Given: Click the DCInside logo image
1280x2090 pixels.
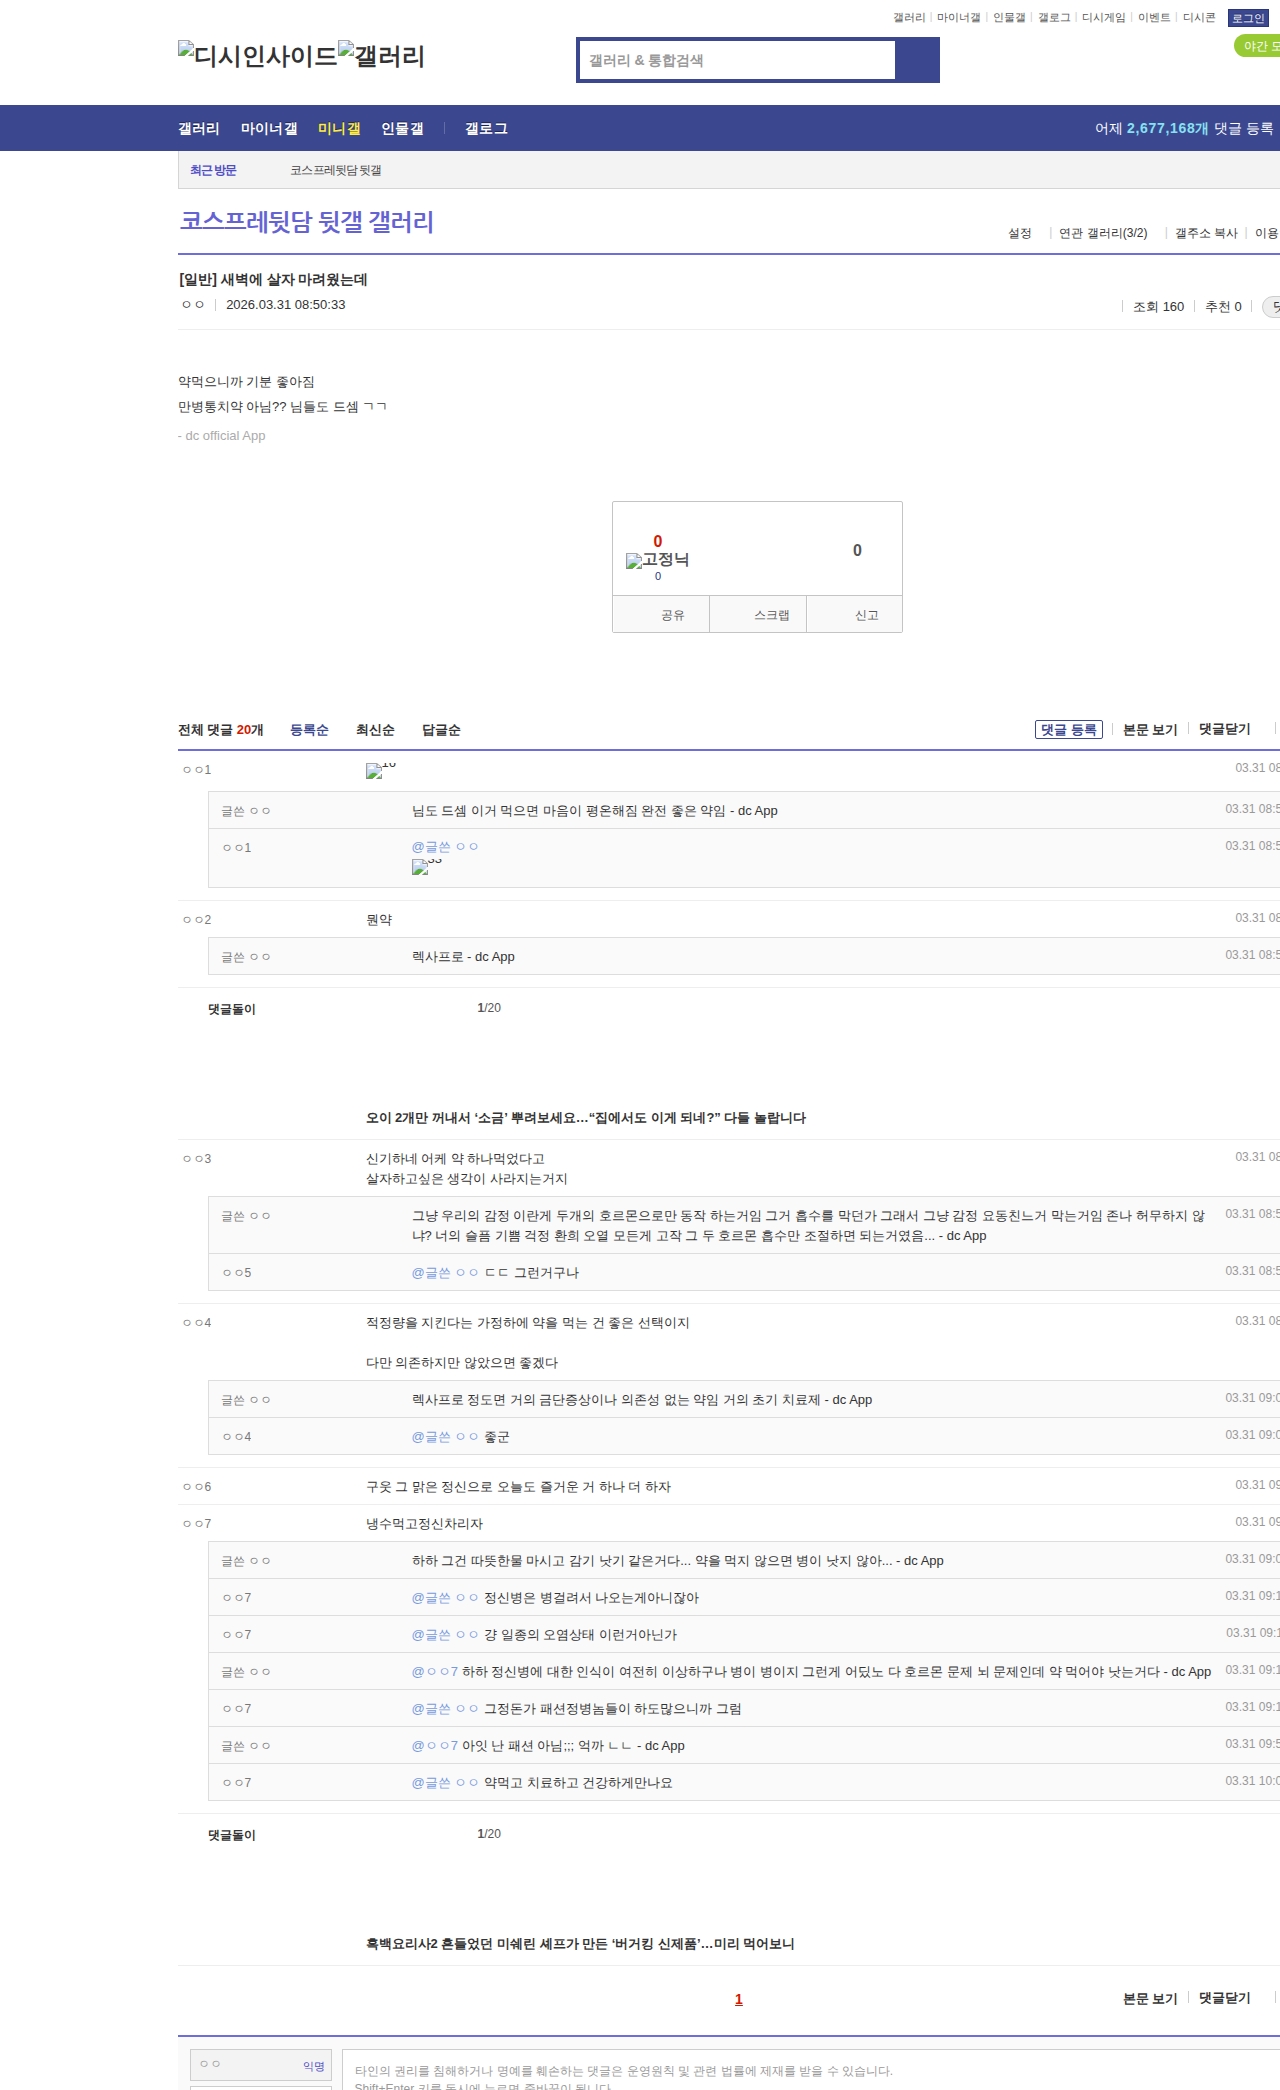Looking at the screenshot, I should click(x=257, y=56).
